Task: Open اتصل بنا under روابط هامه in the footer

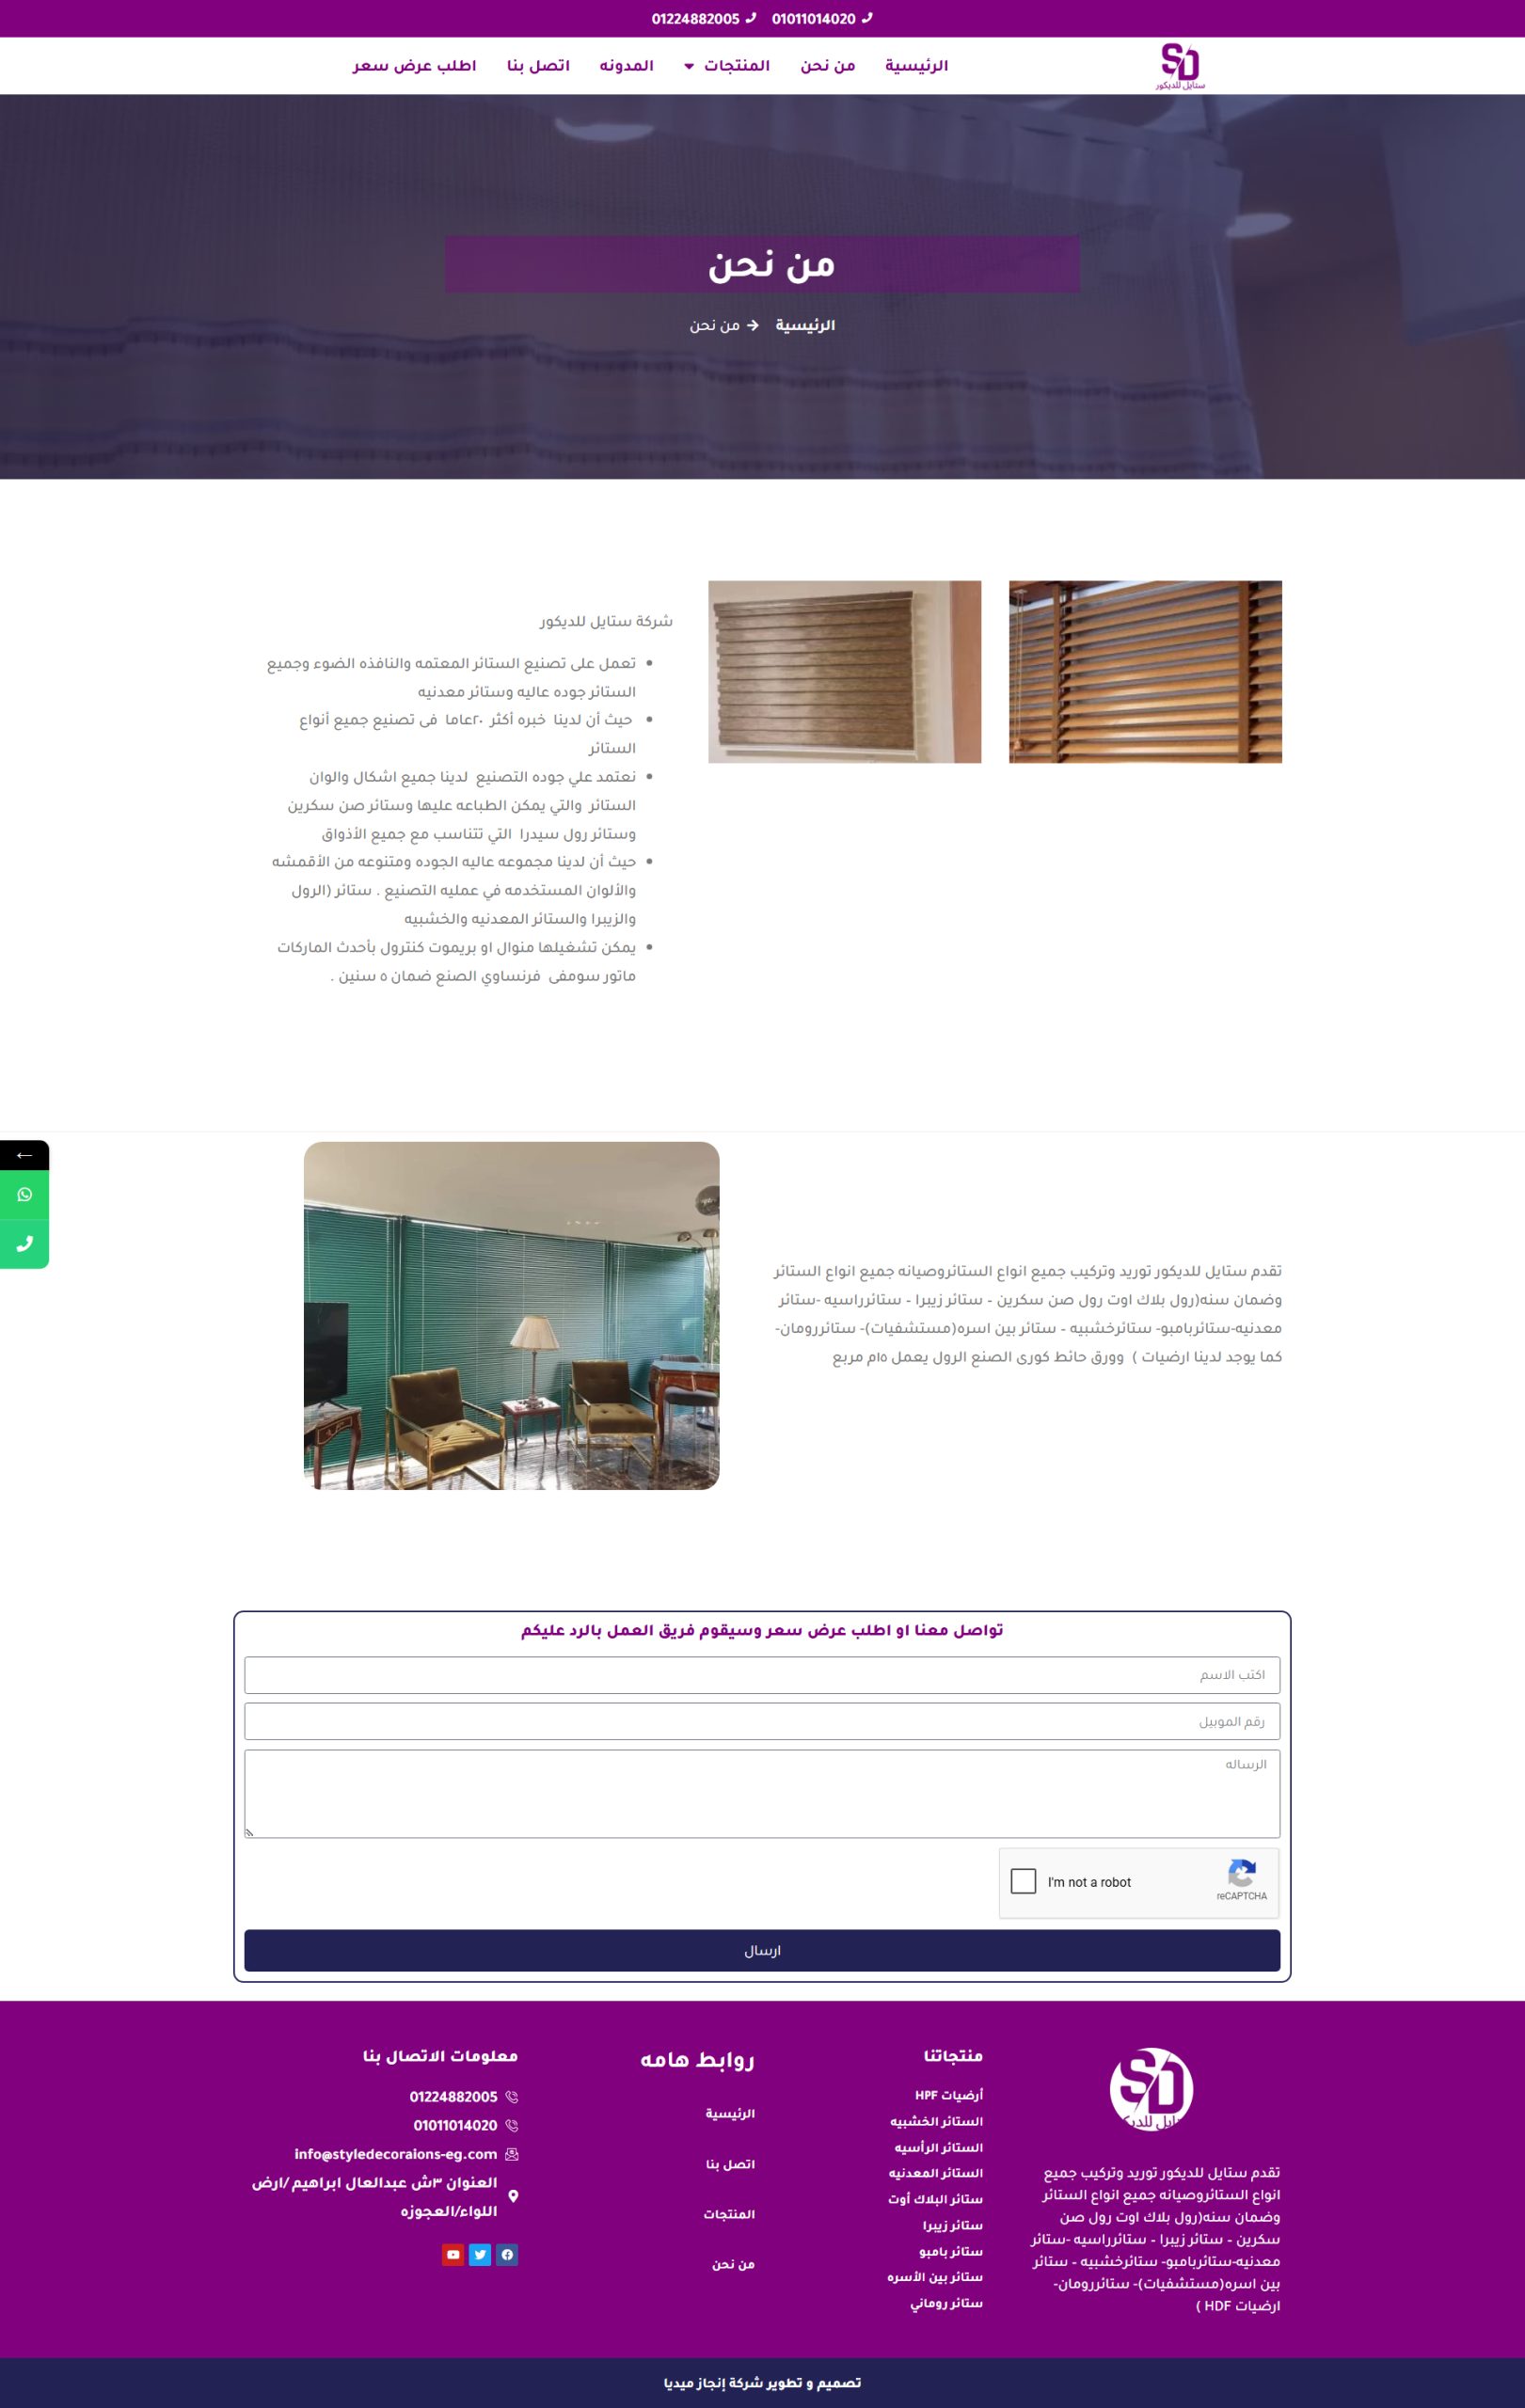Action: (x=731, y=2164)
